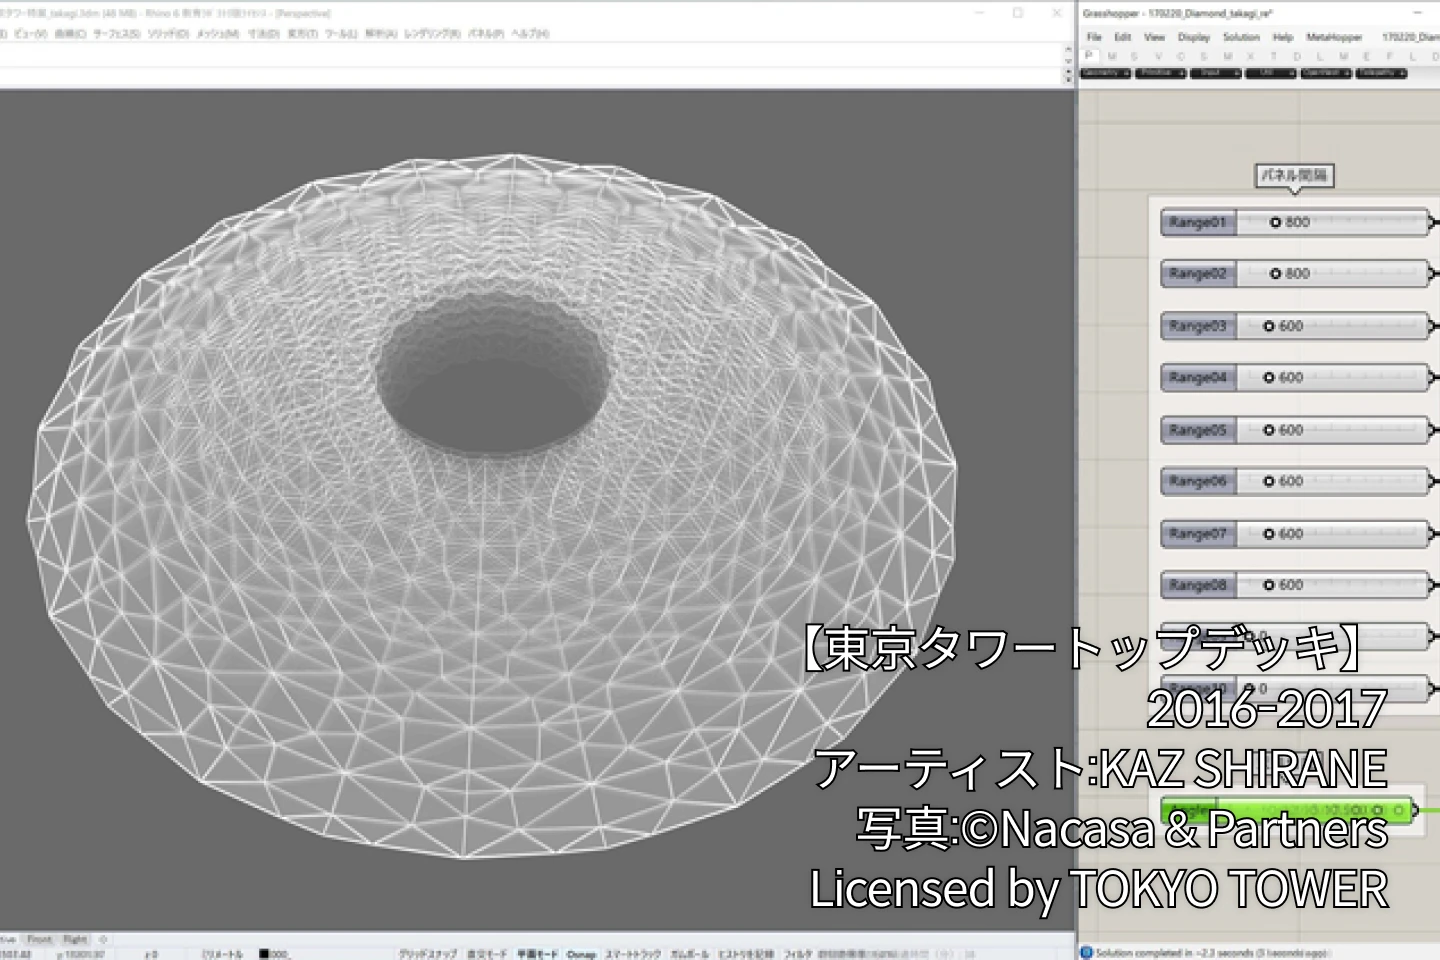Image resolution: width=1440 pixels, height=960 pixels.
Task: Toggle スマートトラック in Rhino status bar
Action: pos(633,954)
